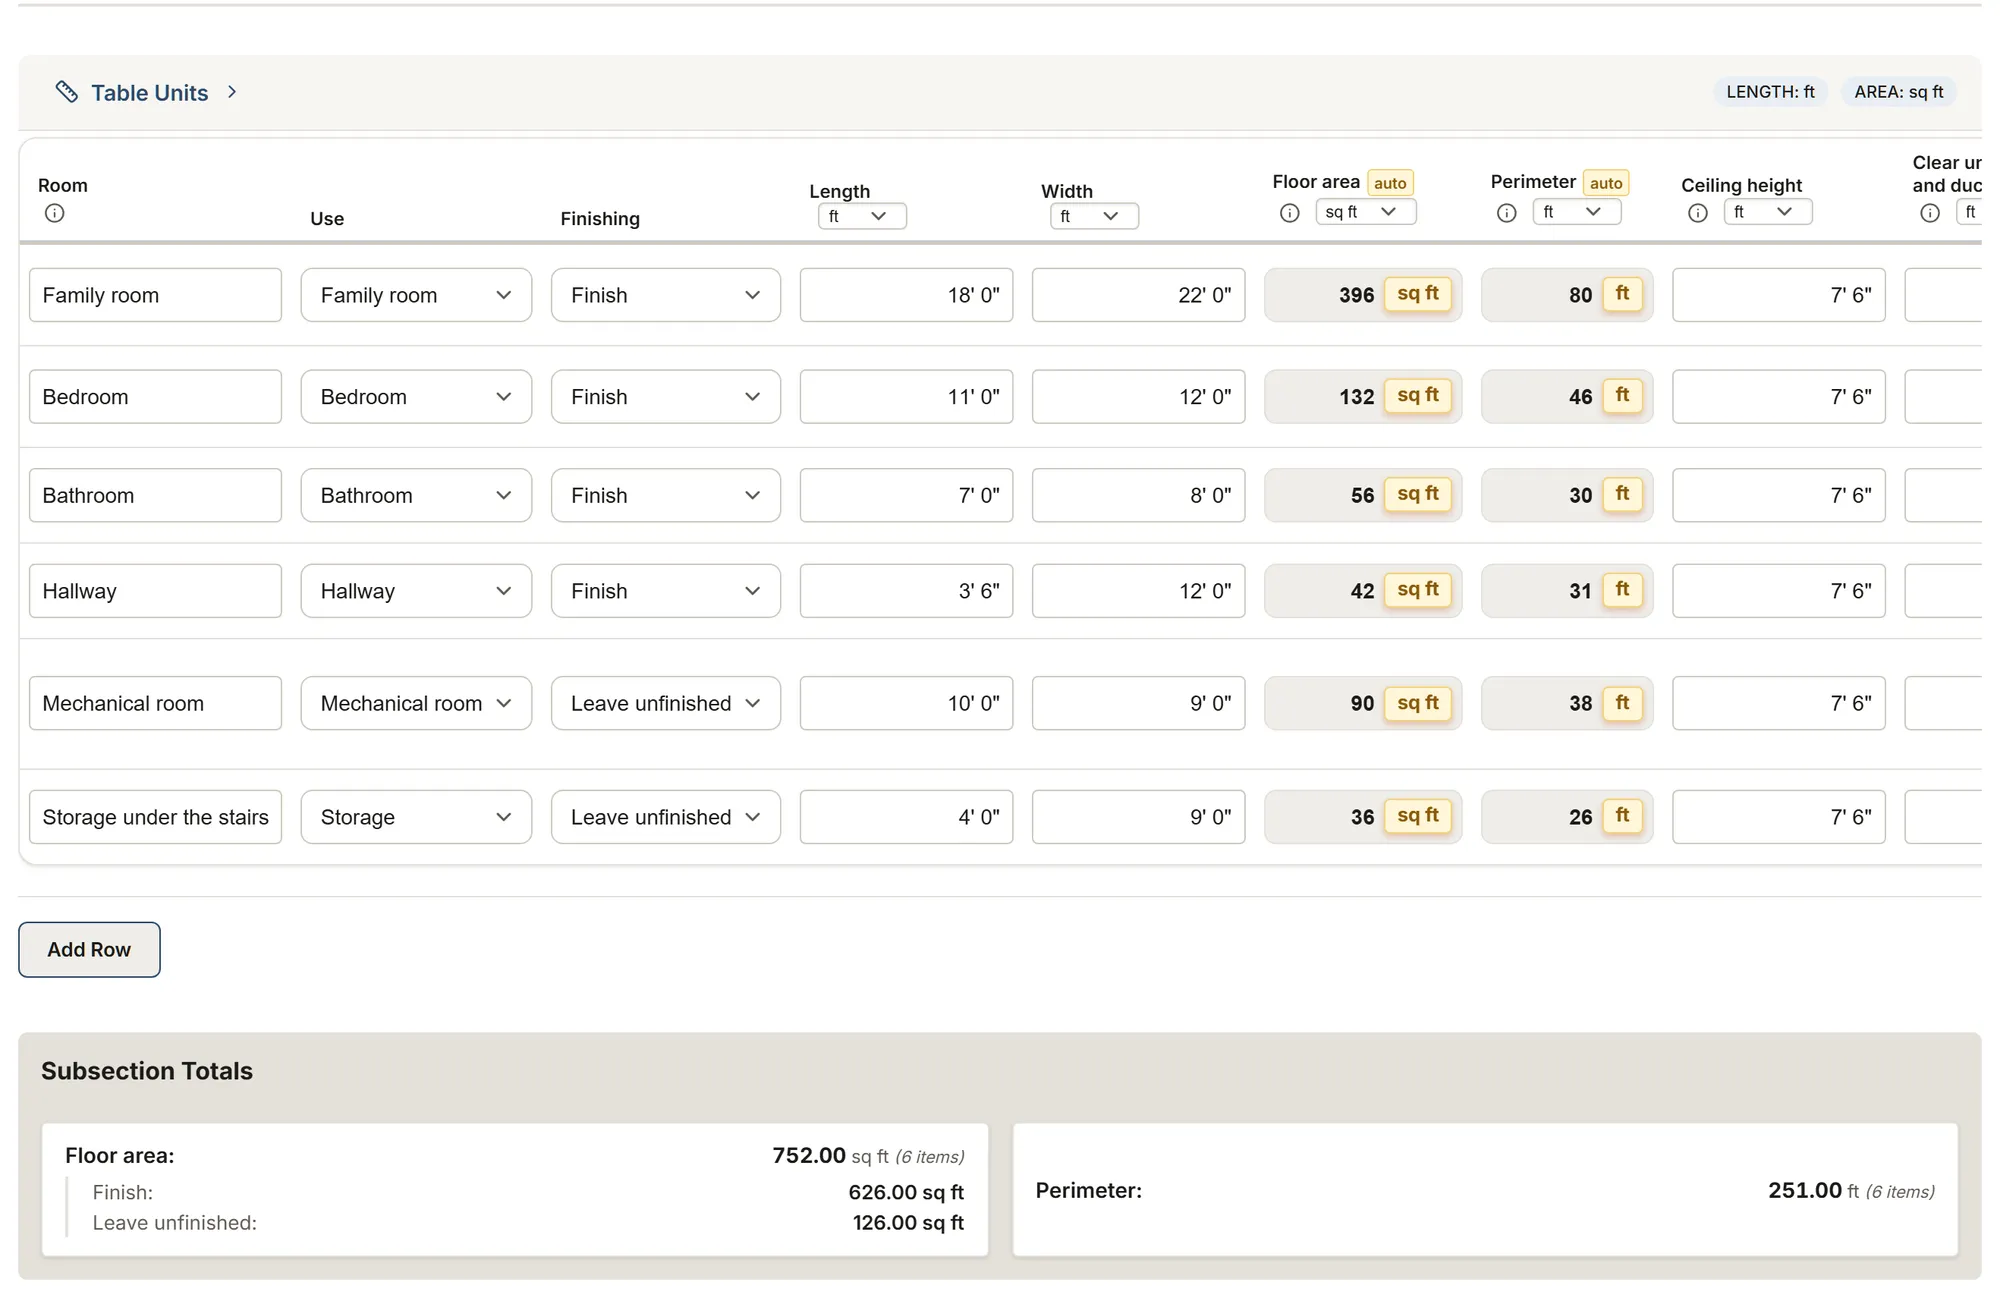Open Finishing dropdown for Mechanical room
2000x1297 pixels.
tap(666, 703)
